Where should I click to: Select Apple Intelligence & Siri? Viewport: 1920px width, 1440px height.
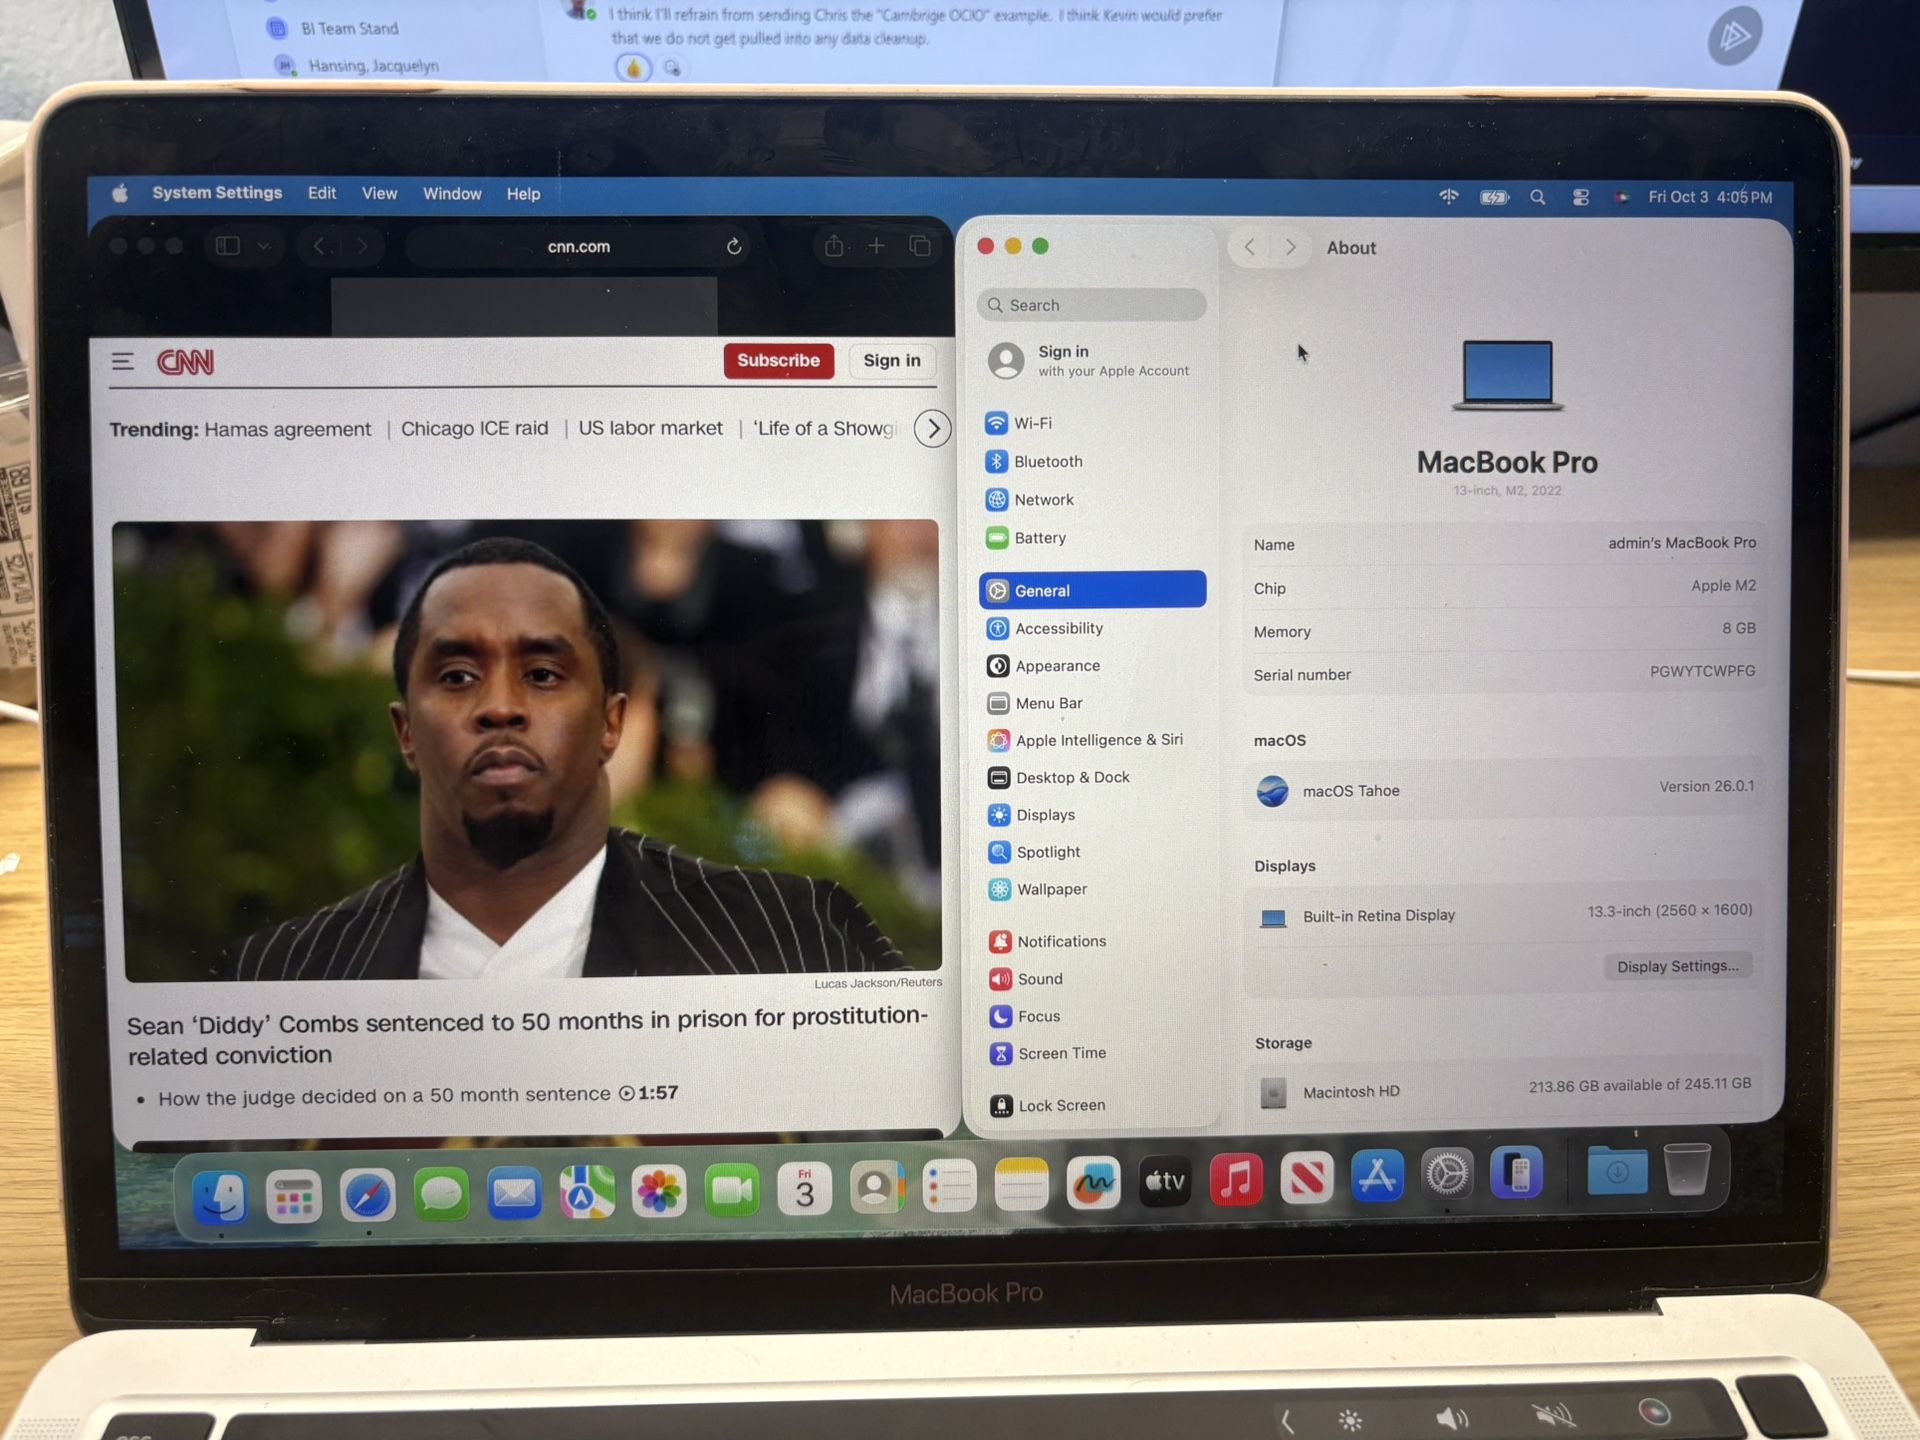(1097, 740)
